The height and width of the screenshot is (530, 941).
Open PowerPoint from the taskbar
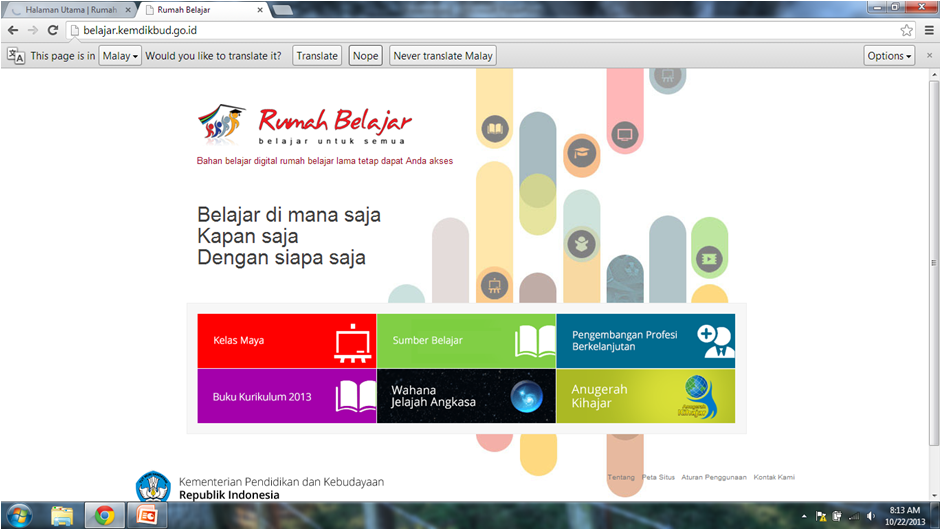tap(146, 516)
